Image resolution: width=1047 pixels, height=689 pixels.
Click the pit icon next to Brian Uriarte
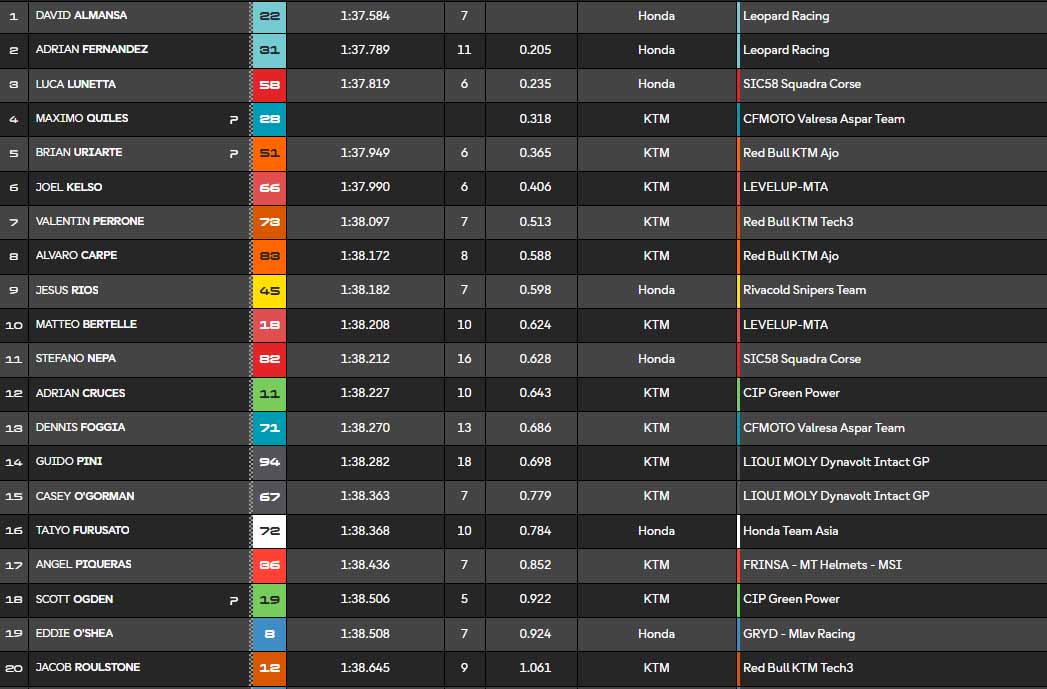point(234,153)
